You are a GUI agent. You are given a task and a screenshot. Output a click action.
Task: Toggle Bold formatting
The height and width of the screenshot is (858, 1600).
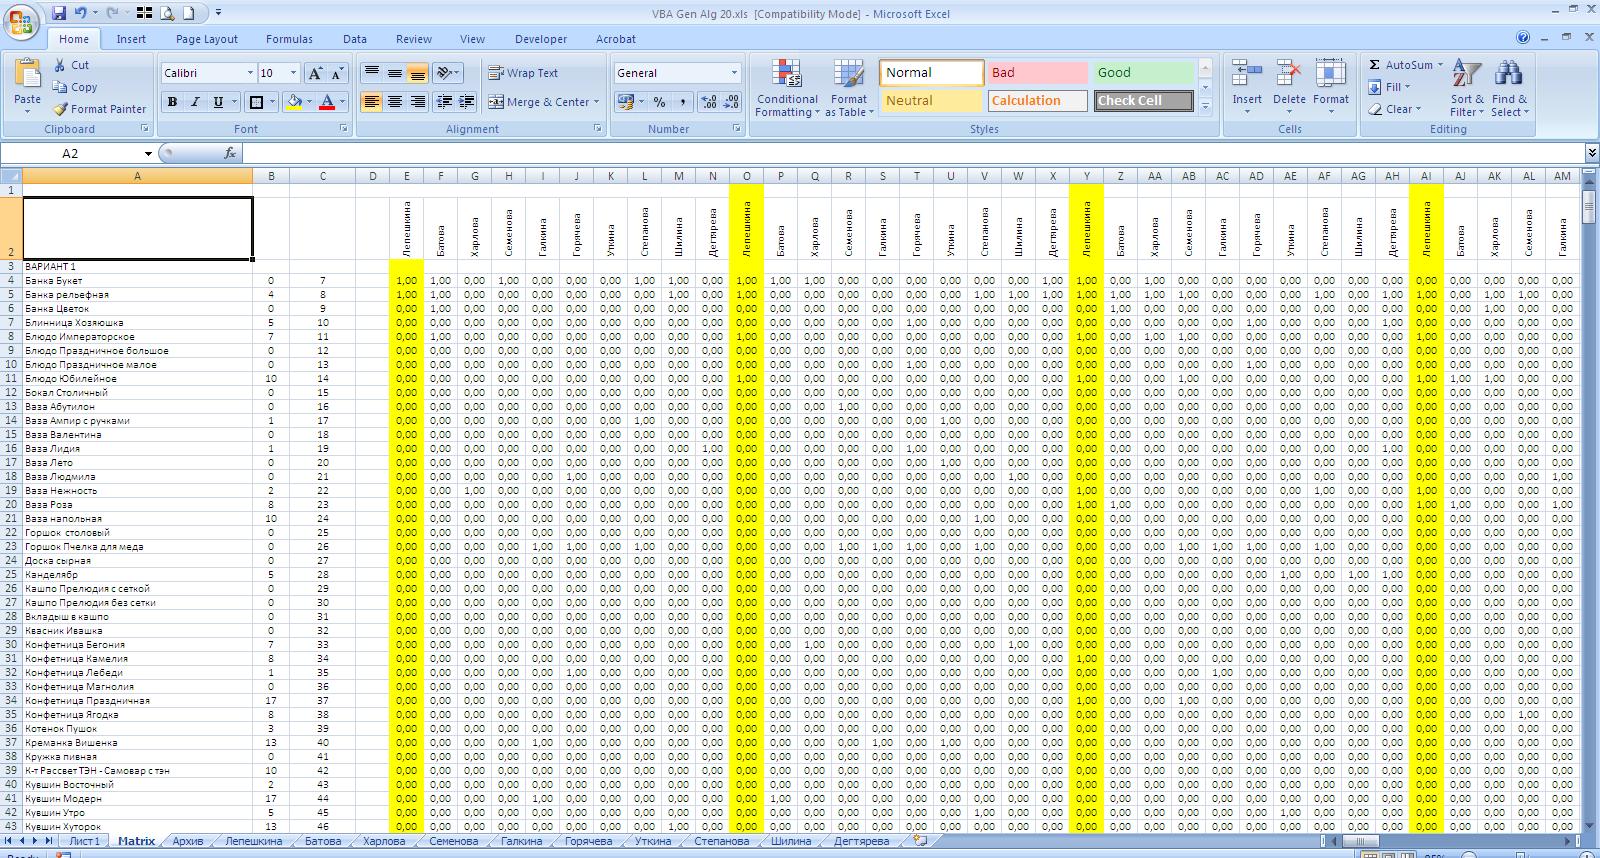172,102
